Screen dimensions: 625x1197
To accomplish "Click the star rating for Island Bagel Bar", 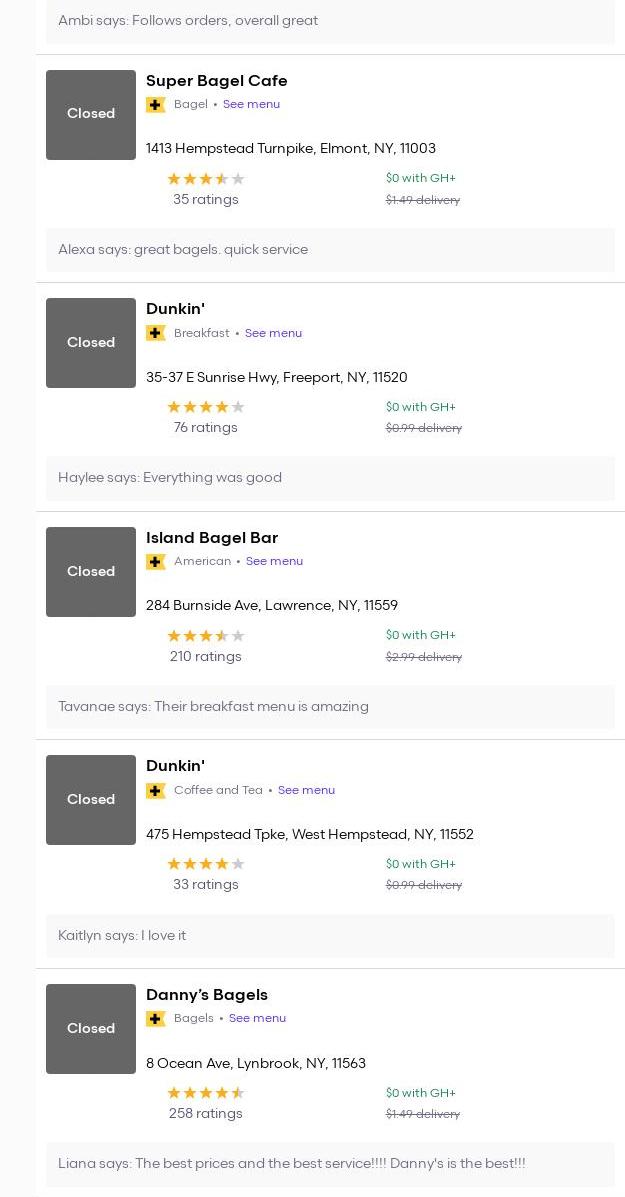I will click(x=205, y=636).
